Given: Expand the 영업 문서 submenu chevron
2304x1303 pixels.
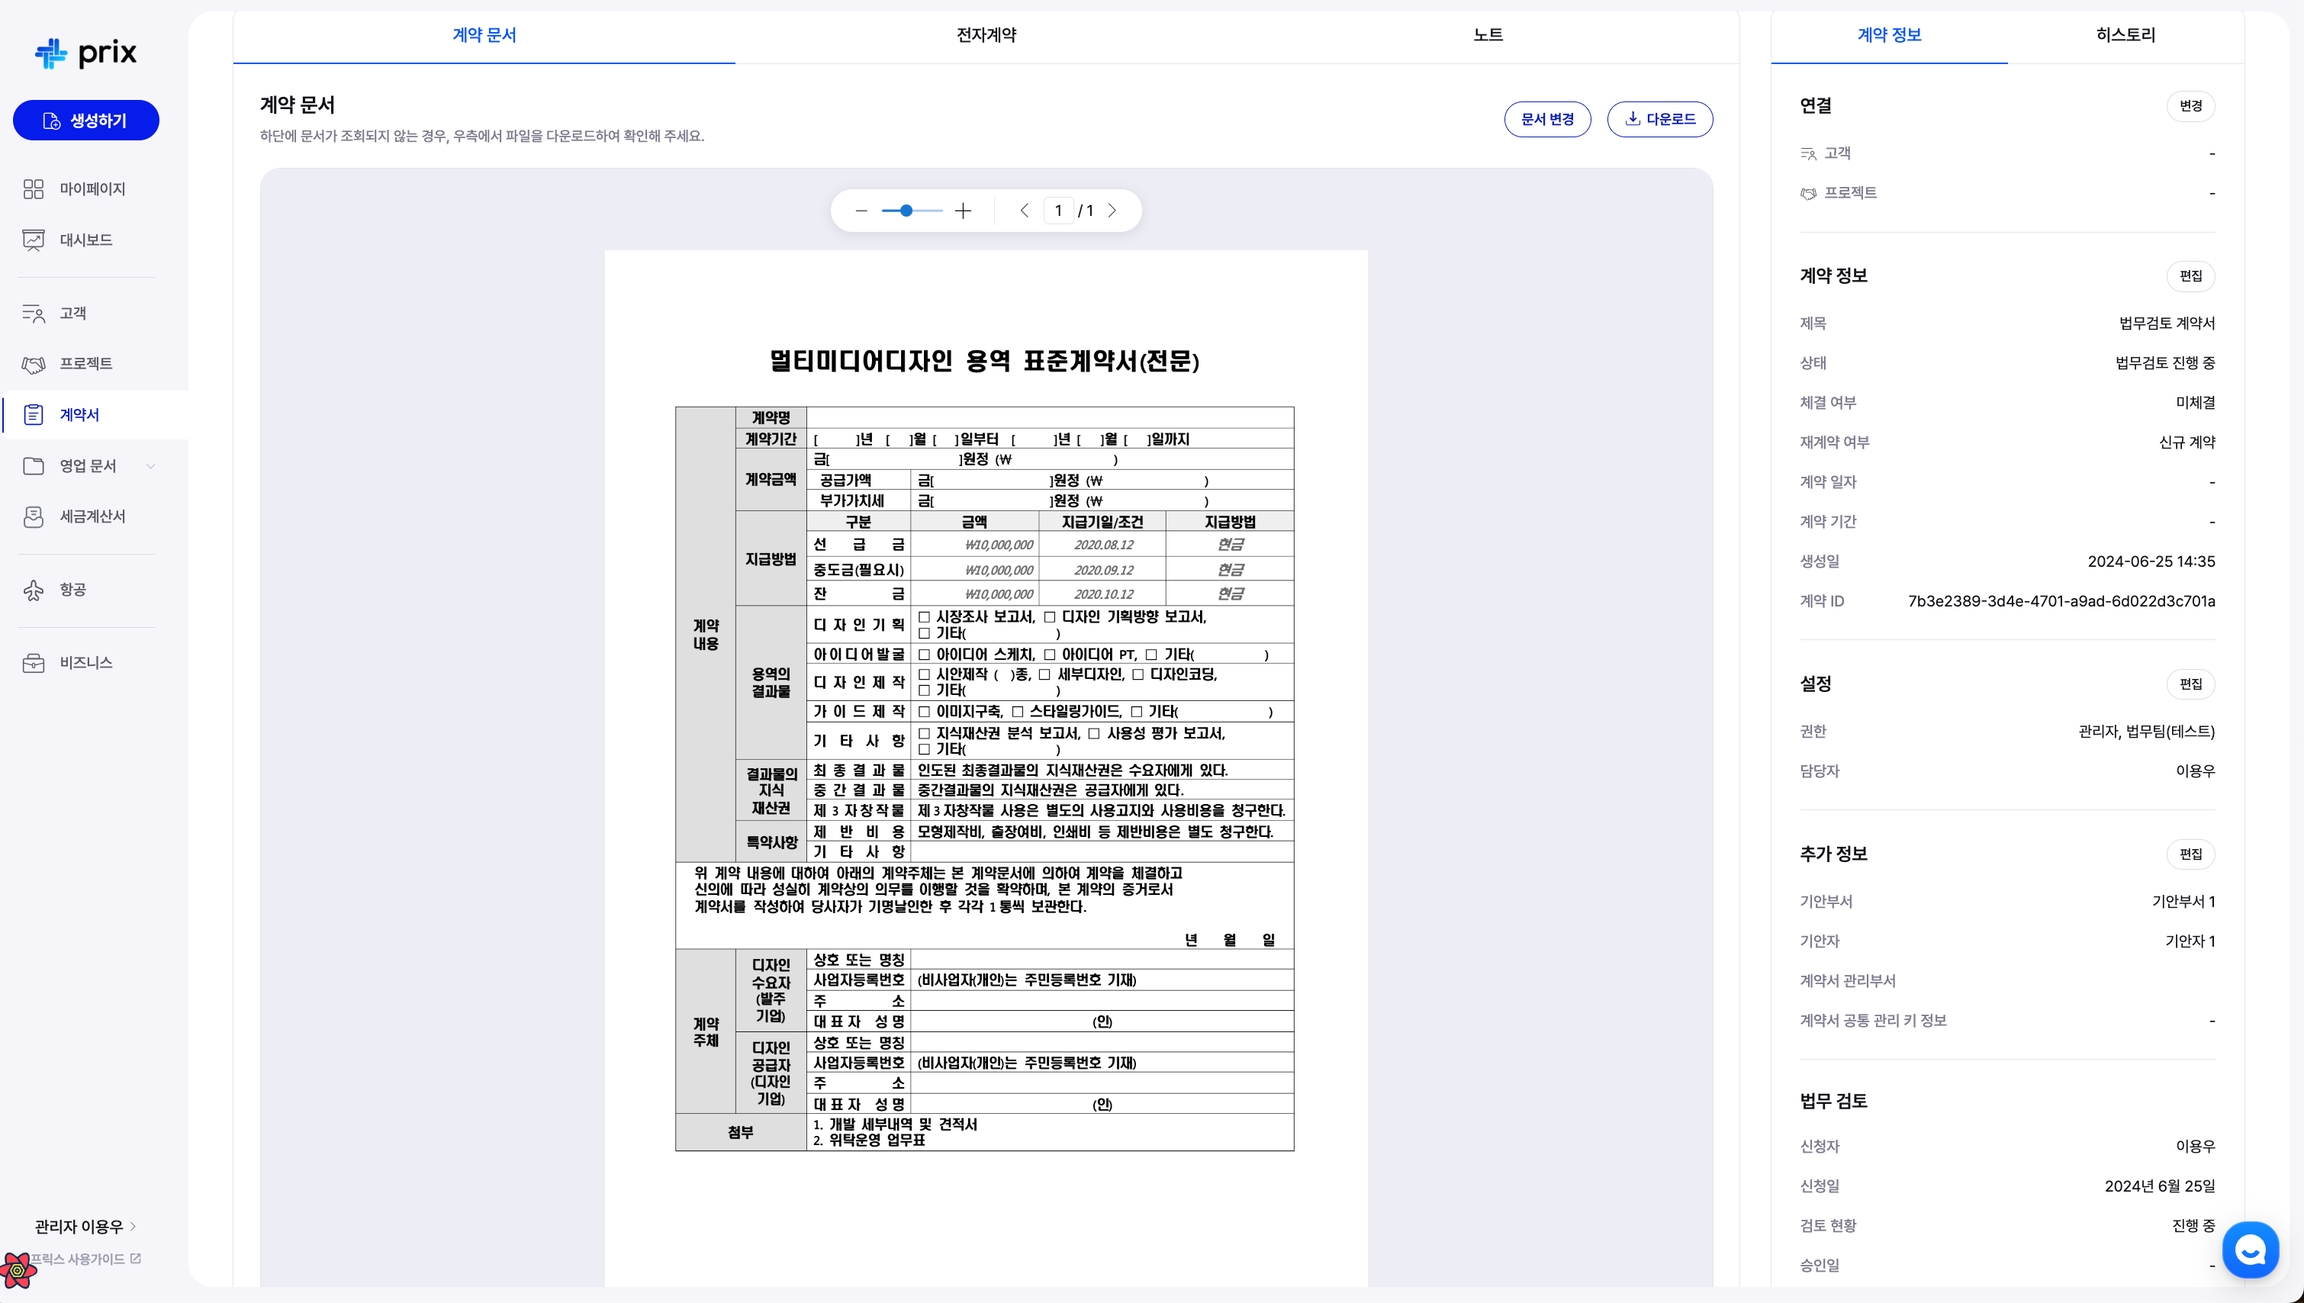Looking at the screenshot, I should pyautogui.click(x=151, y=466).
